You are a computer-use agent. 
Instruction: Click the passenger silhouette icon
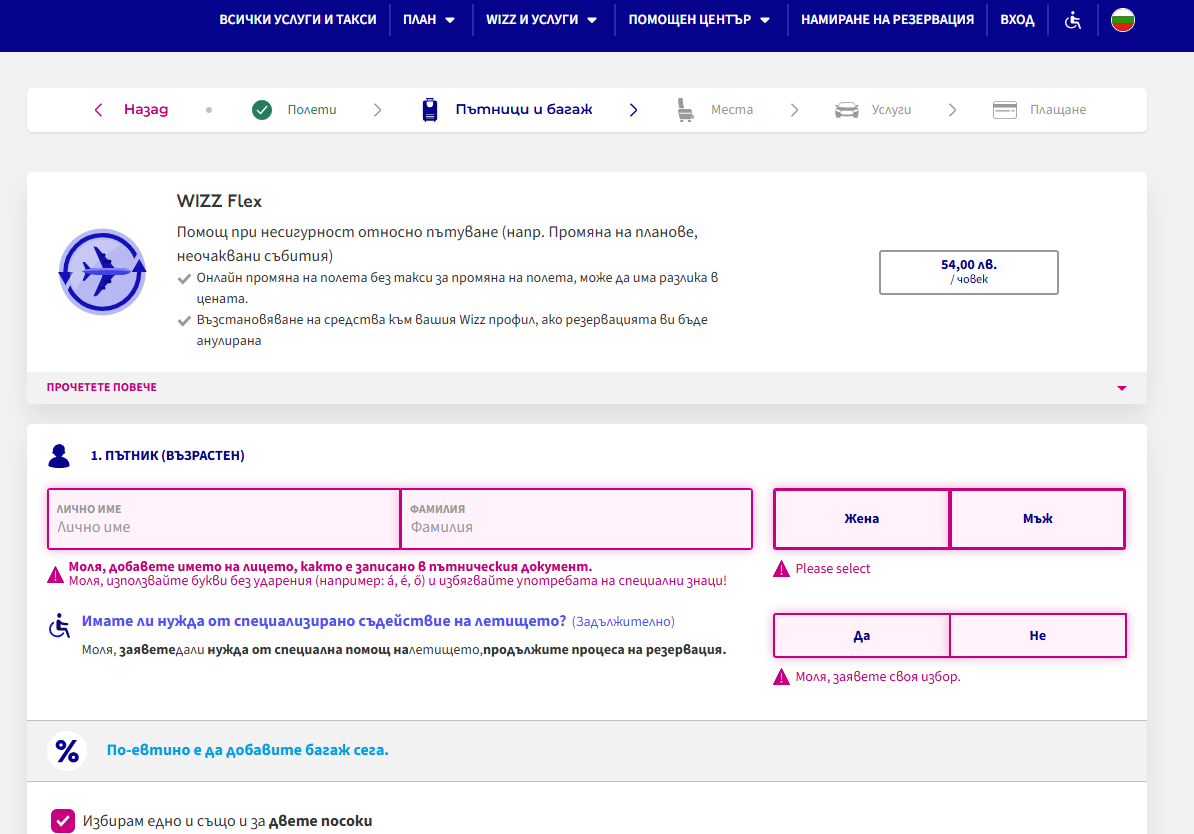[x=59, y=455]
